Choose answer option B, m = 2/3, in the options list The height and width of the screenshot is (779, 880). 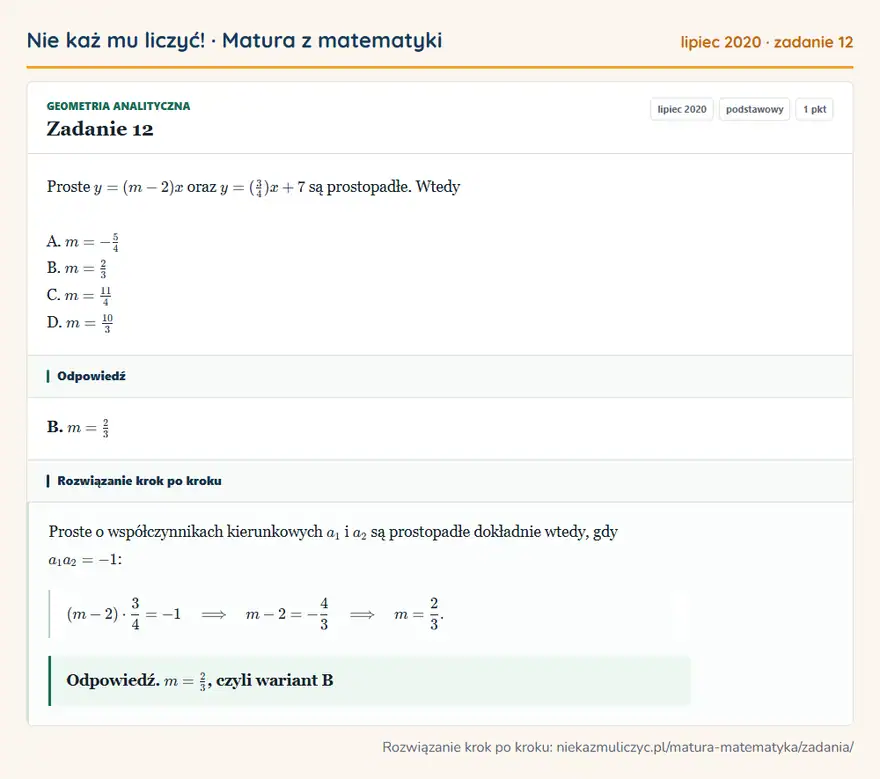point(76,268)
